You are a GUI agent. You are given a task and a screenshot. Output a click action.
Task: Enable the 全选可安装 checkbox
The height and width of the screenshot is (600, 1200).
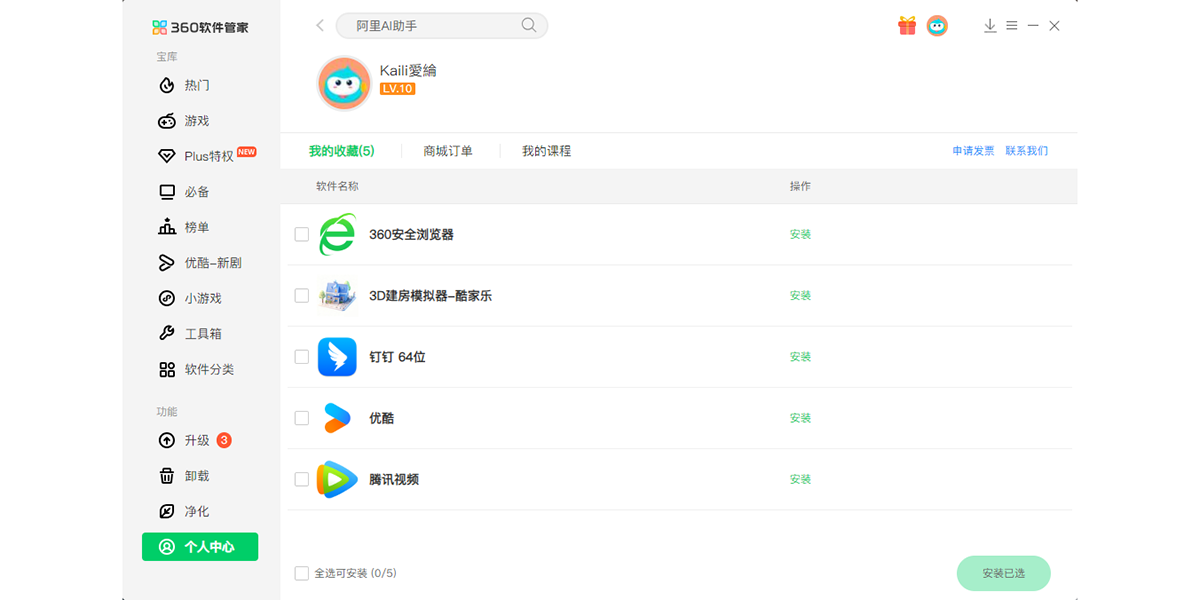click(x=302, y=573)
